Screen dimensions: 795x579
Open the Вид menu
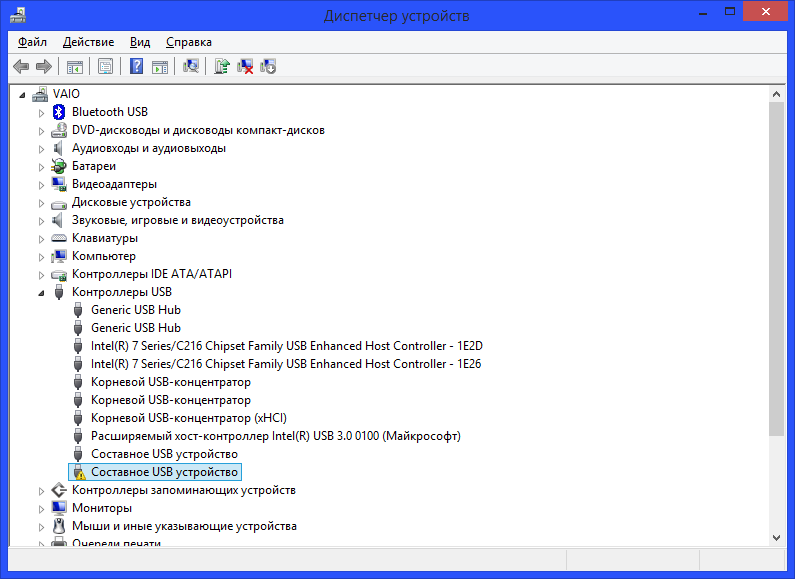tap(140, 42)
